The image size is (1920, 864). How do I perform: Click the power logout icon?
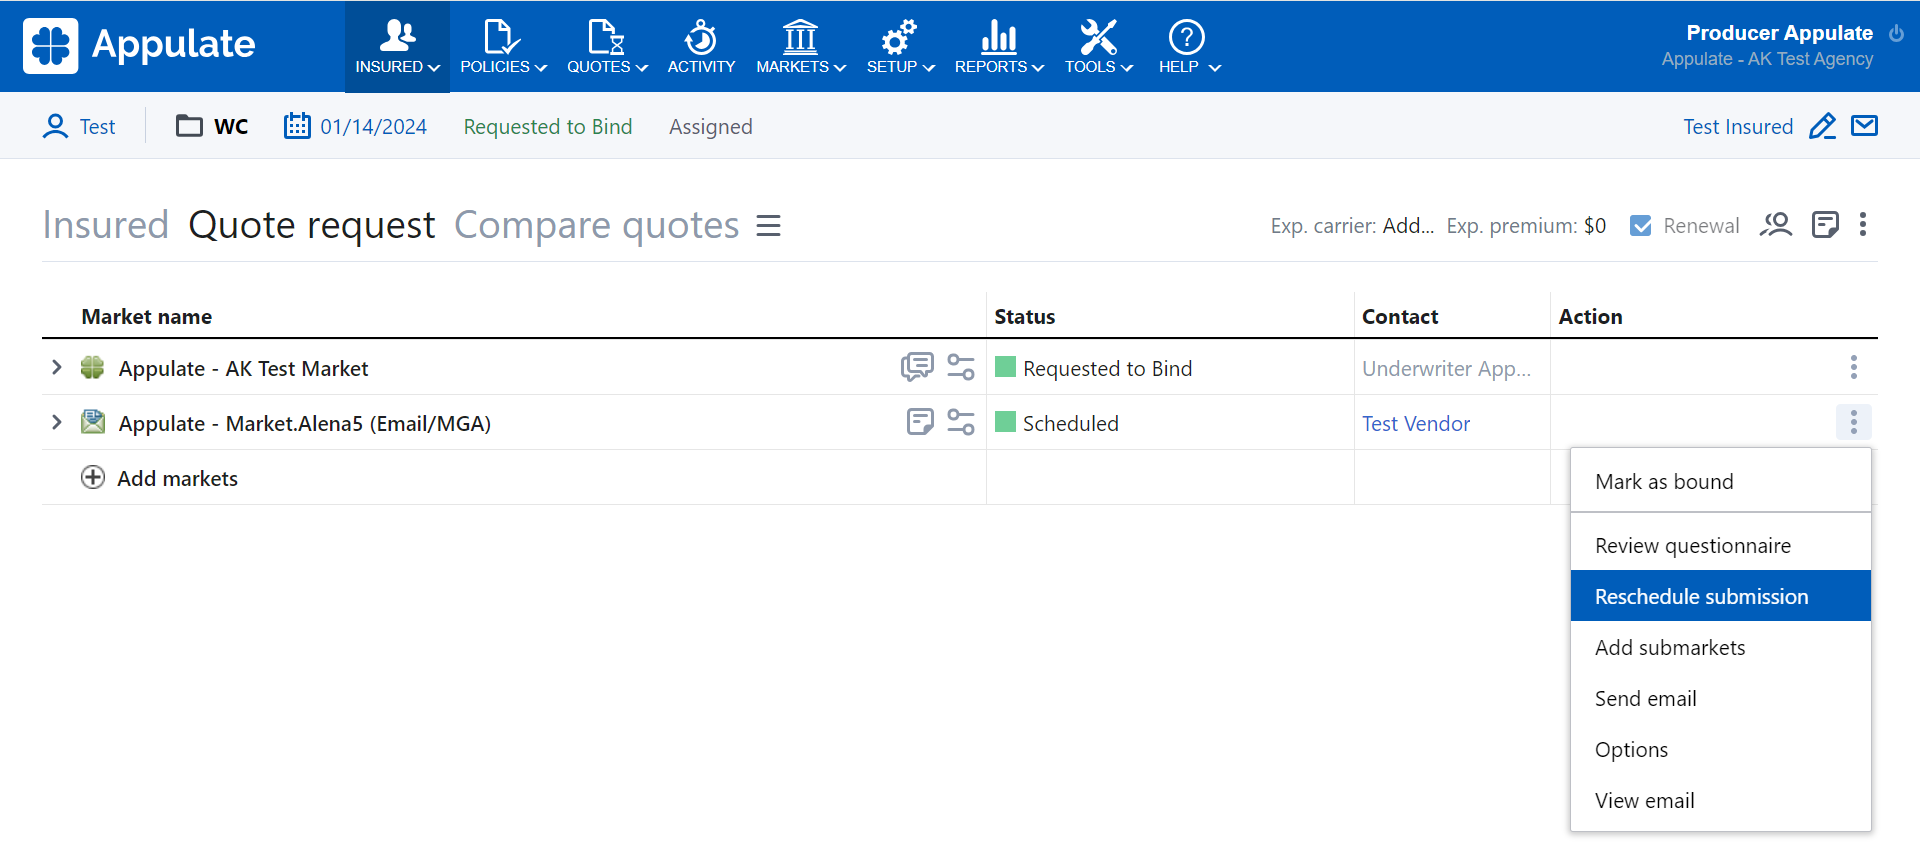coord(1896,33)
